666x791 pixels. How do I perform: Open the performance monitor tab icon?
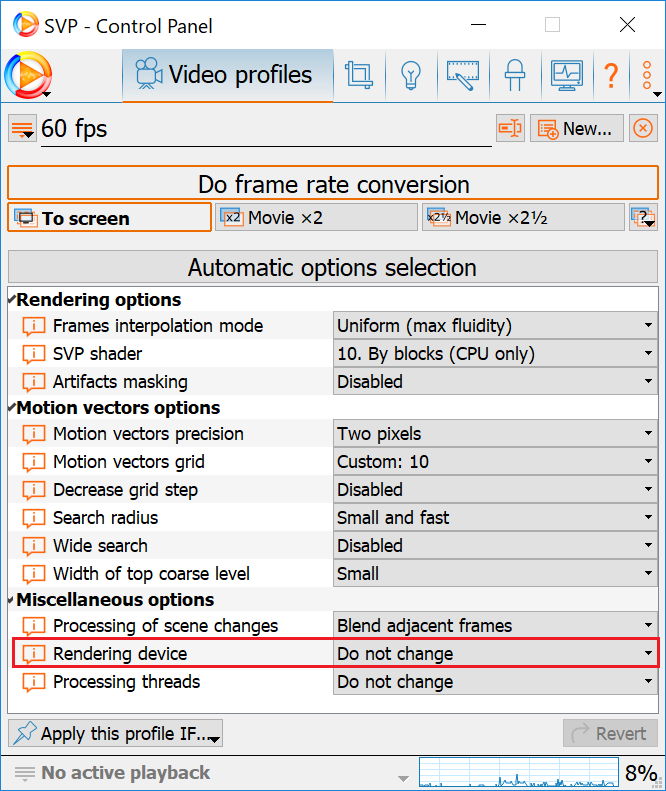[x=566, y=75]
